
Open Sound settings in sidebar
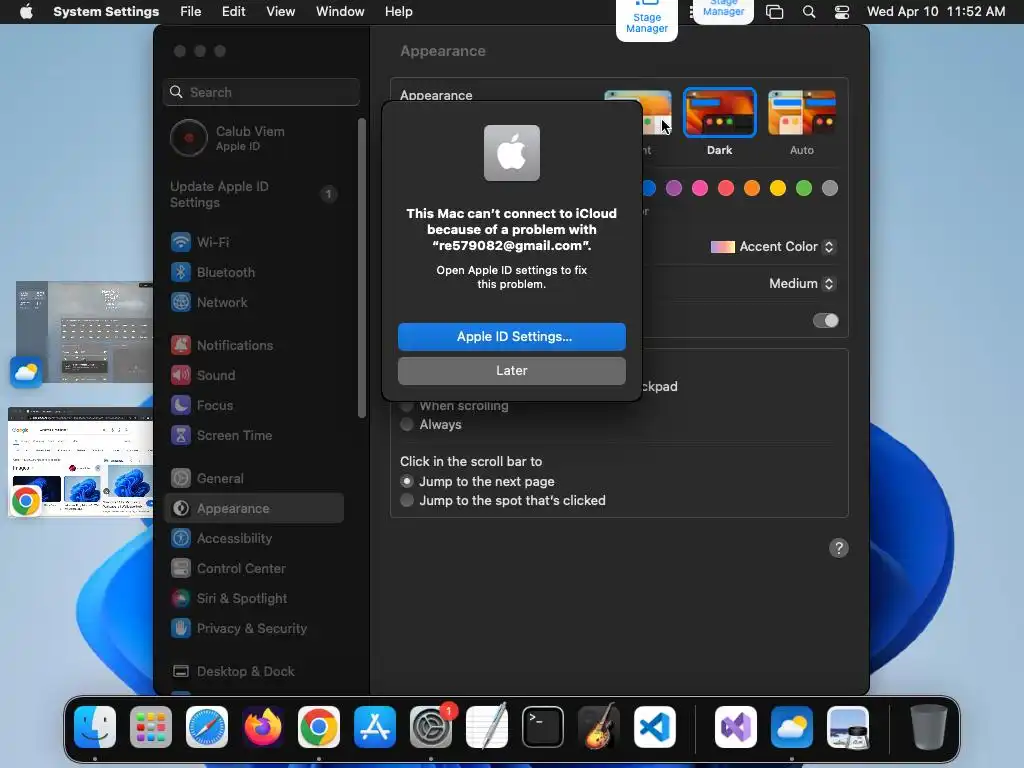[x=255, y=376]
